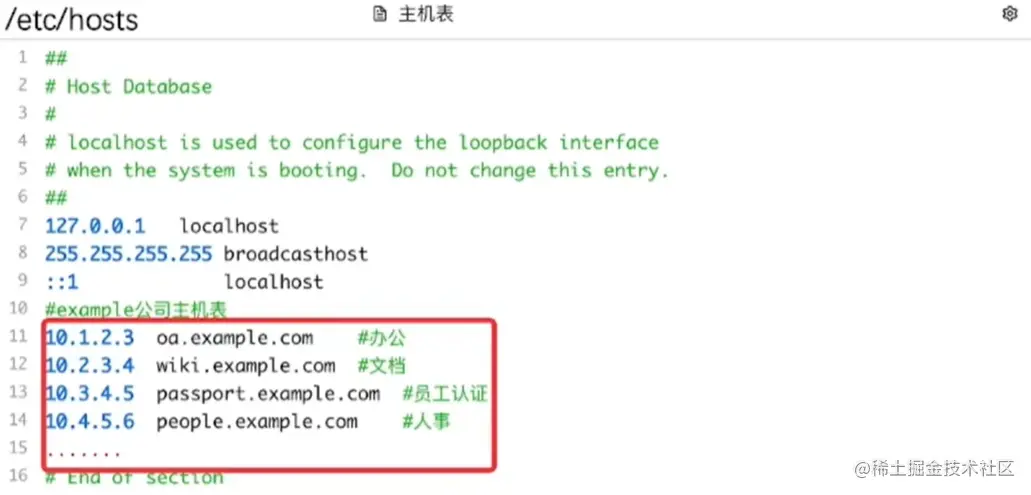Image resolution: width=1031 pixels, height=495 pixels.
Task: Click the passport.example.com hostname
Action: tap(268, 394)
